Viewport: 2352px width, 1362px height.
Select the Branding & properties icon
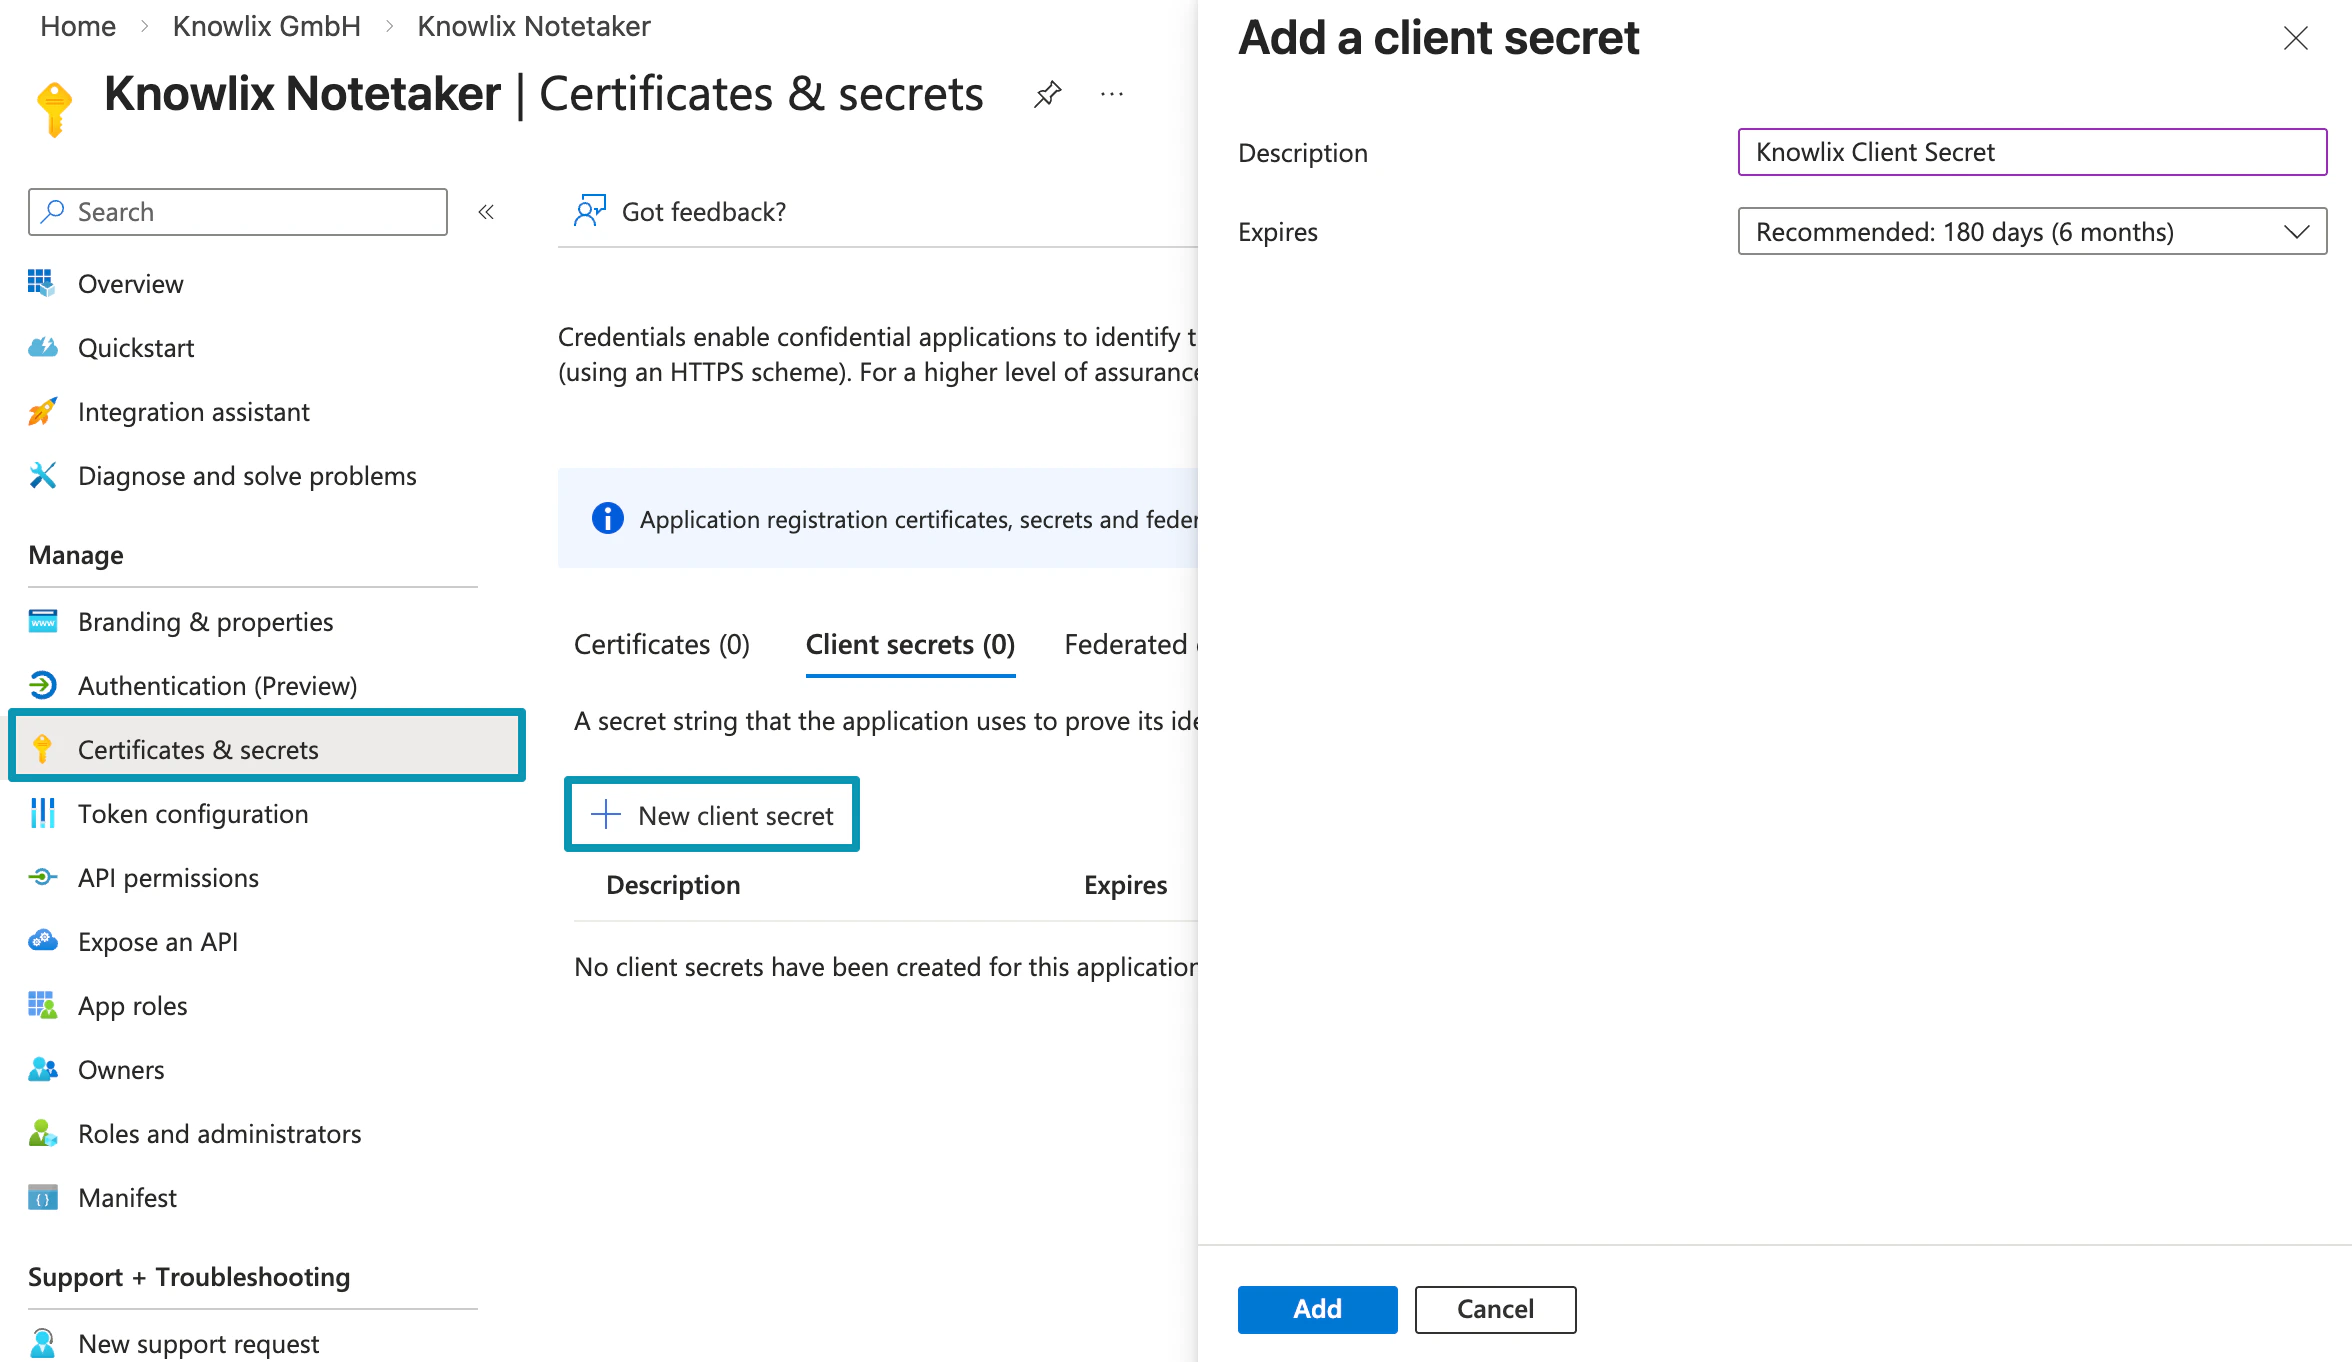pyautogui.click(x=42, y=621)
